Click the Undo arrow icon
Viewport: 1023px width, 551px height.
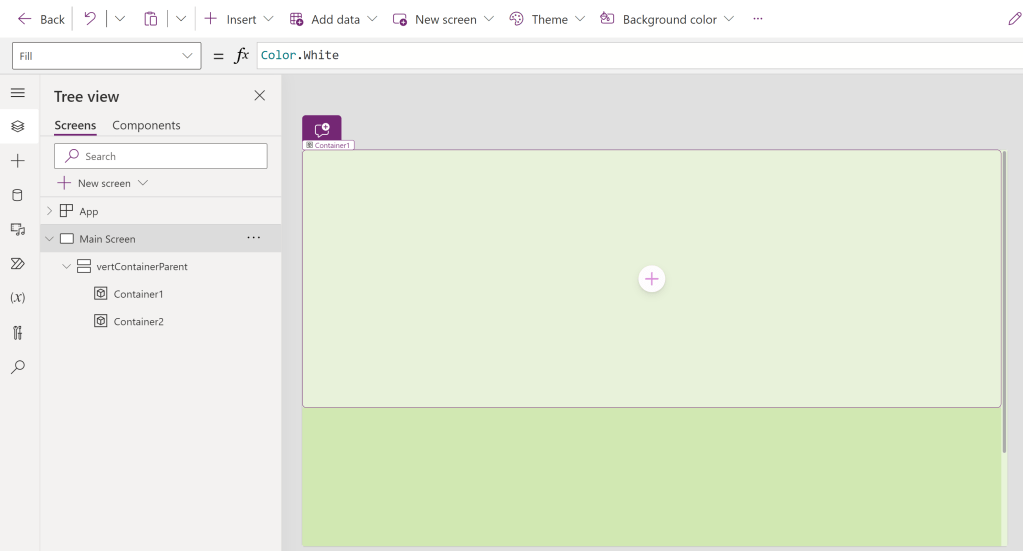point(90,19)
